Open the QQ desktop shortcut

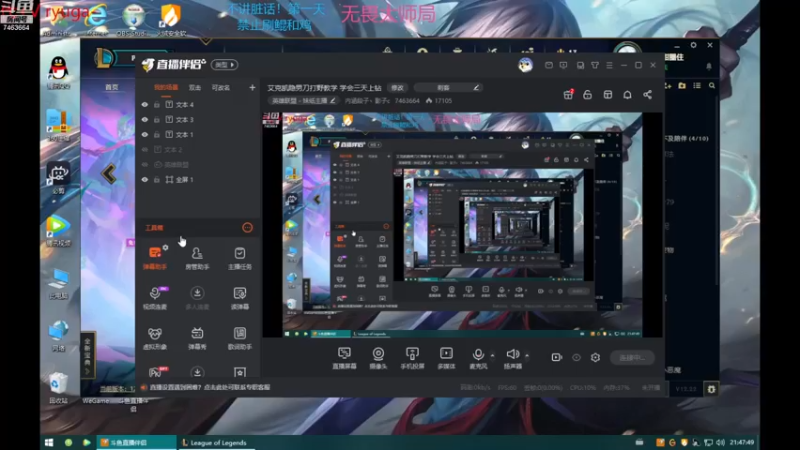click(58, 73)
